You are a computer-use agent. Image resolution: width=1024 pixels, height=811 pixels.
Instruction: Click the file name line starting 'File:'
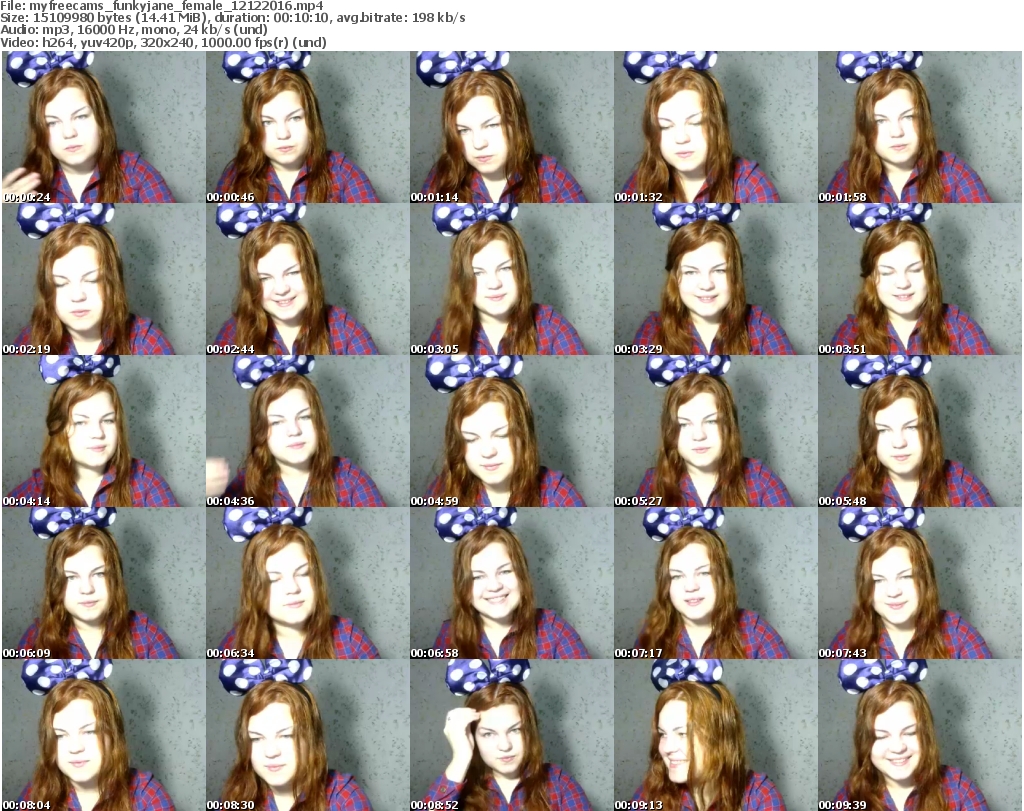[x=162, y=6]
